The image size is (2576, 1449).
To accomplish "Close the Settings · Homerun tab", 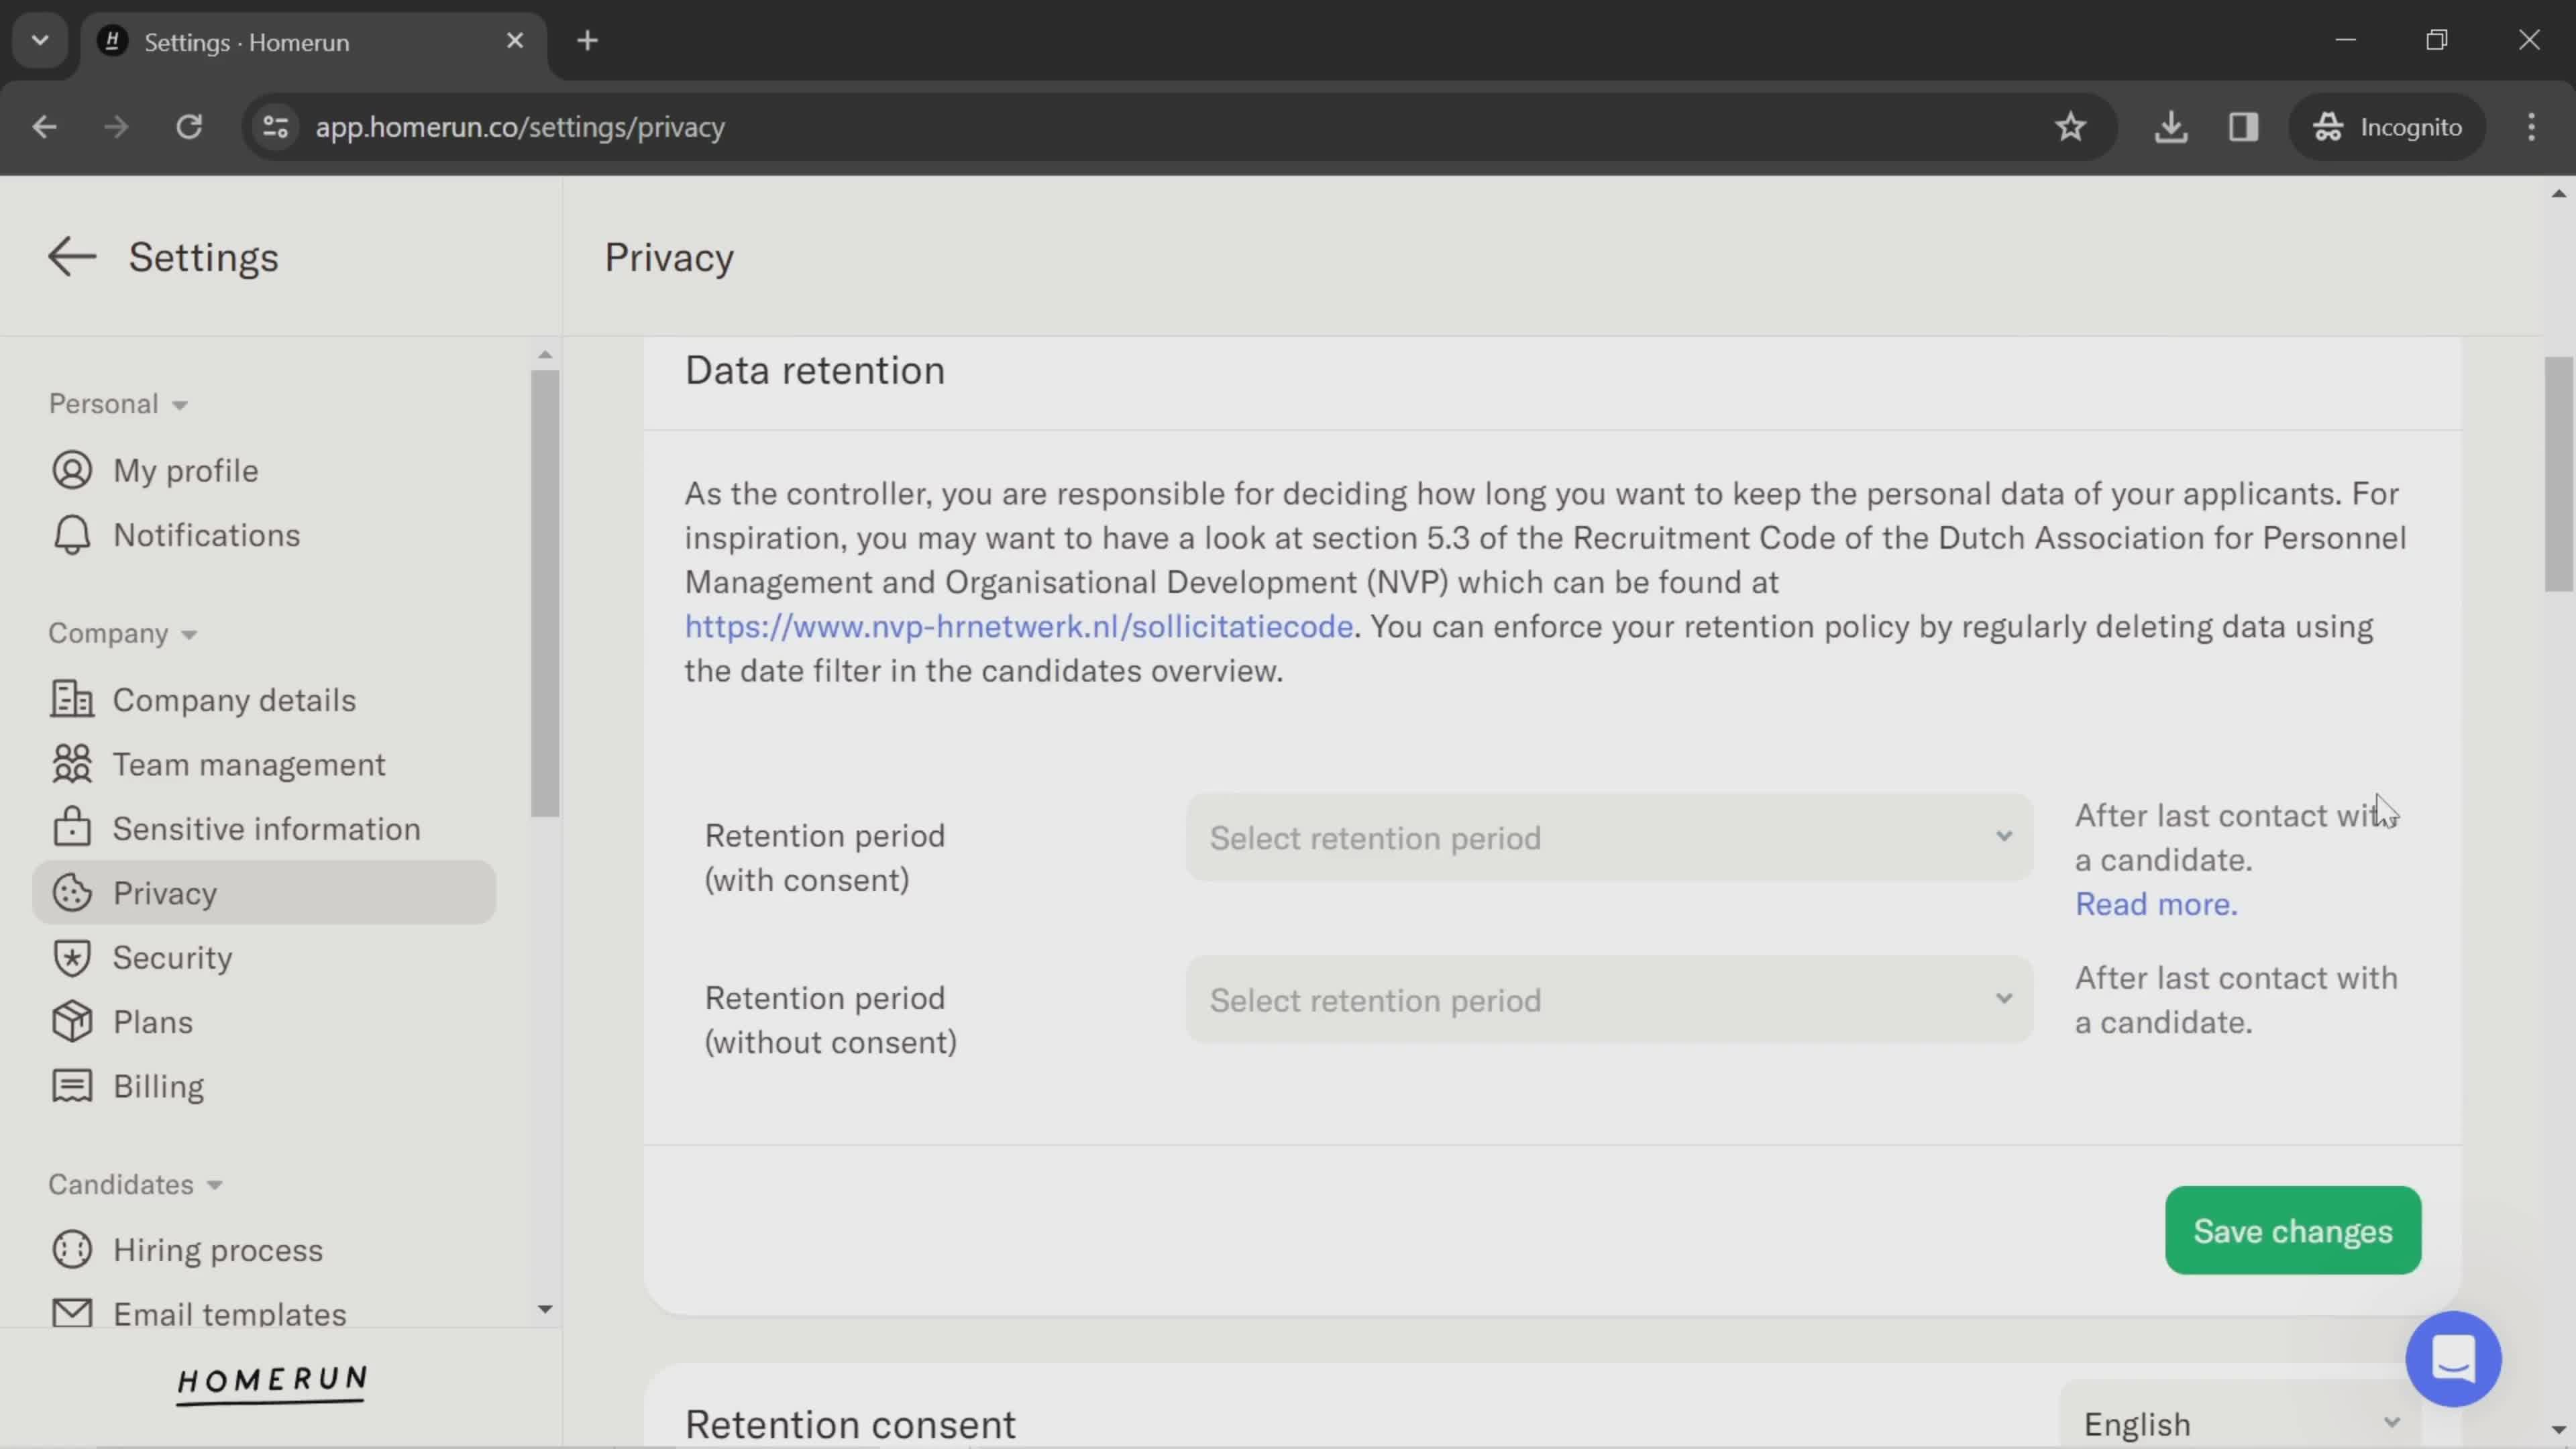I will tap(515, 41).
